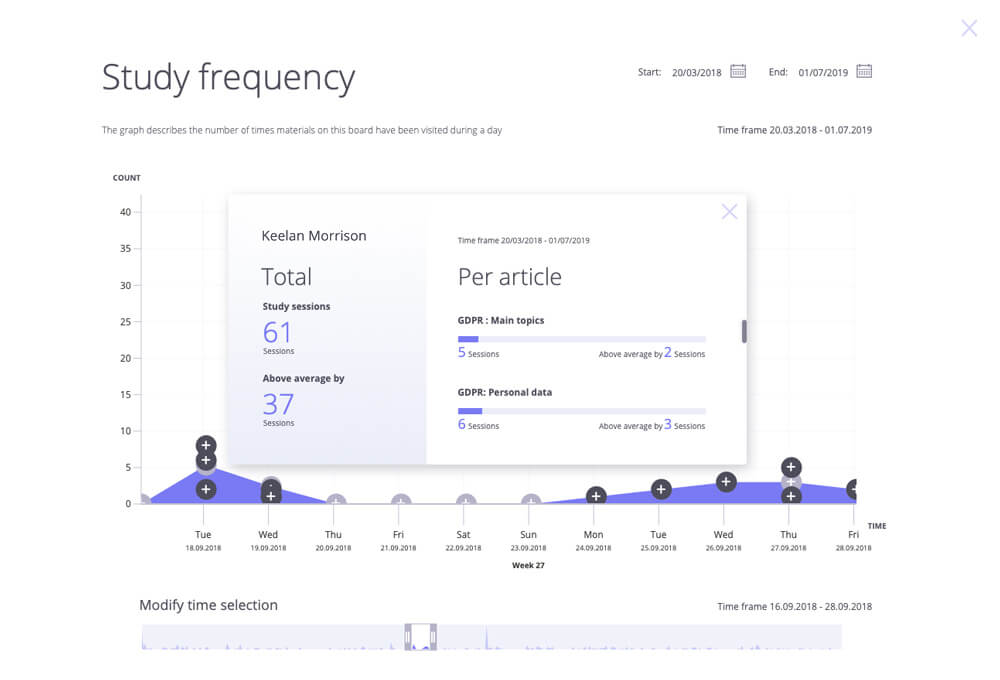Click the GDPR : Main topics progress bar

pyautogui.click(x=582, y=339)
